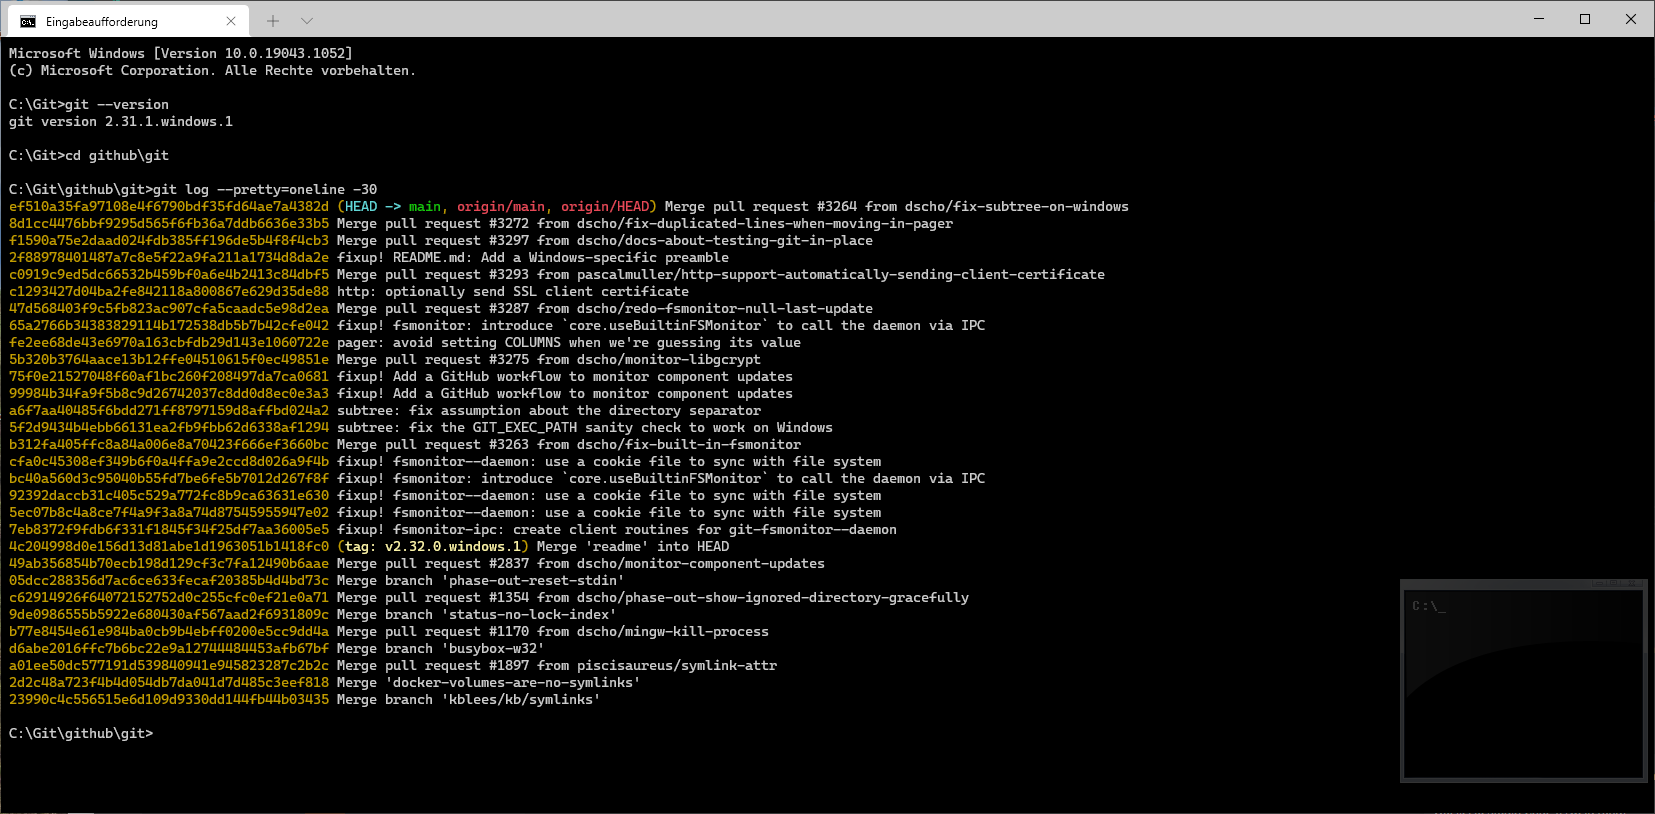This screenshot has width=1655, height=814.
Task: Open the profile dropdown chevron
Action: pos(307,21)
